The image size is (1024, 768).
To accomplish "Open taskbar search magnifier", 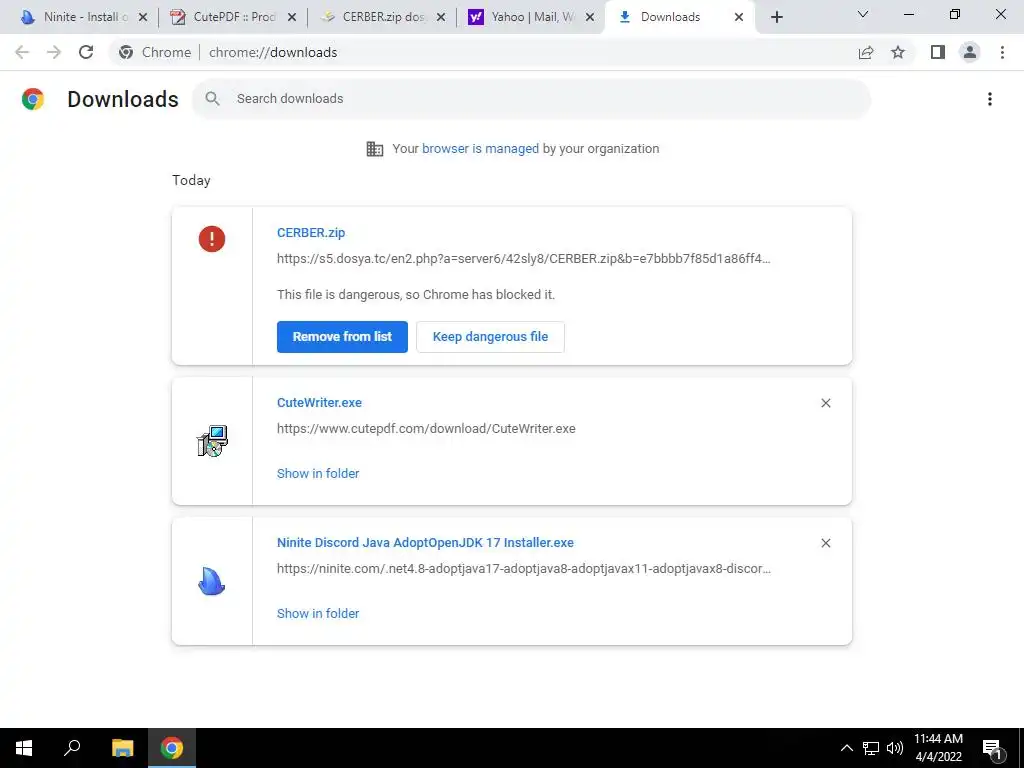I will coord(72,748).
